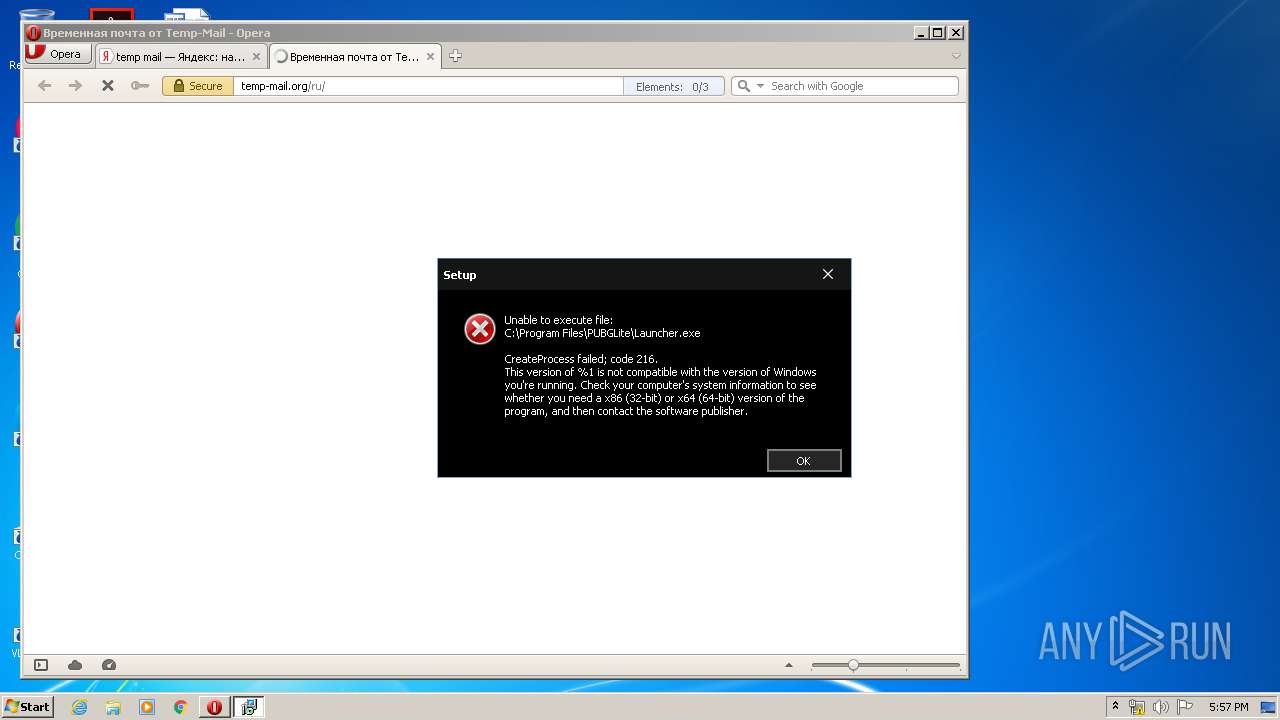Open the Windows Start menu

(x=27, y=706)
